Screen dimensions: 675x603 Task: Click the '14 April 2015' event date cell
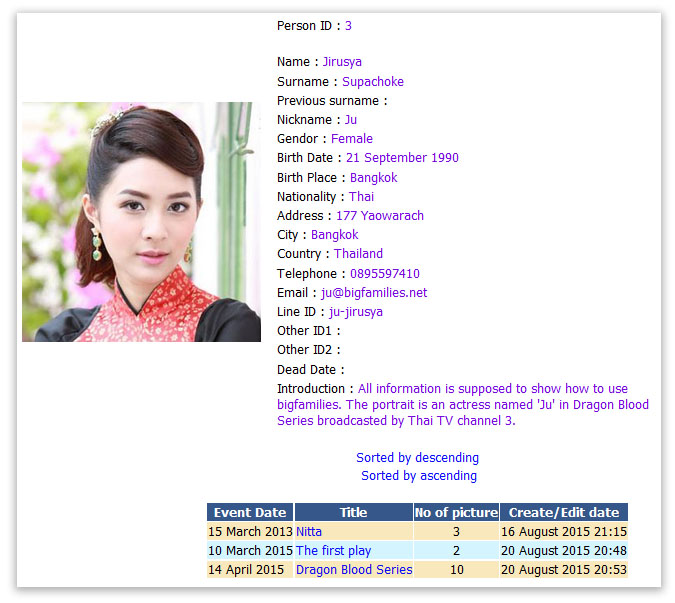250,569
